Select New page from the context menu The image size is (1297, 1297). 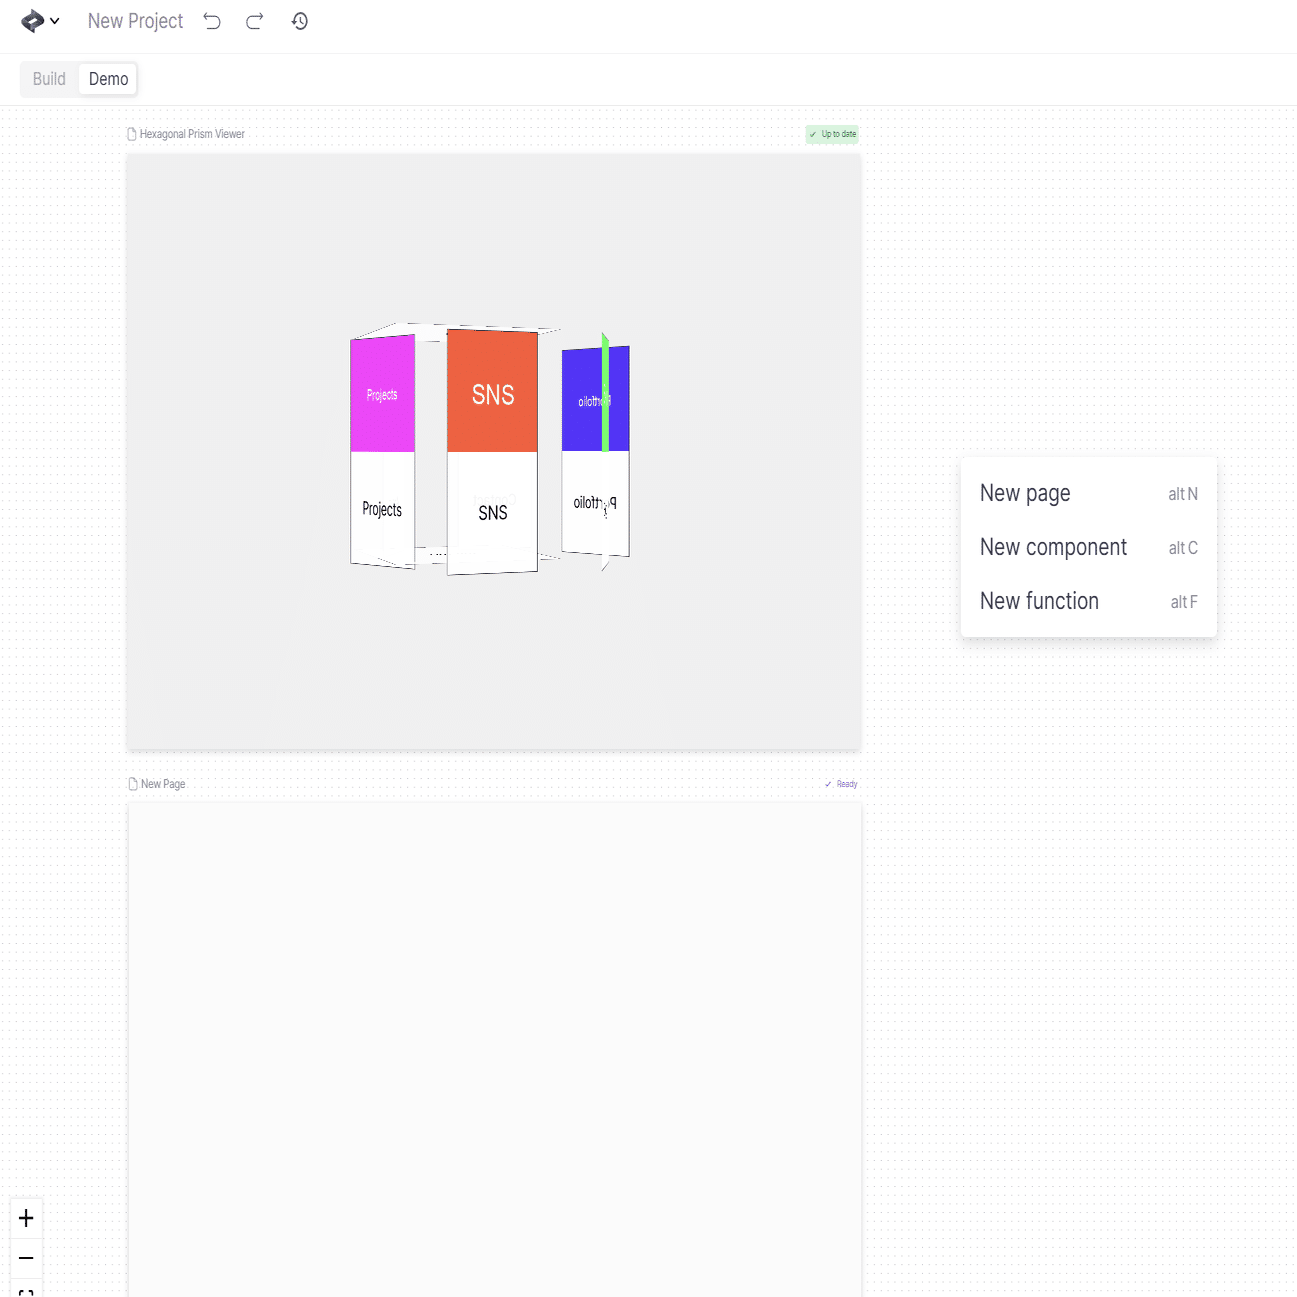1025,493
